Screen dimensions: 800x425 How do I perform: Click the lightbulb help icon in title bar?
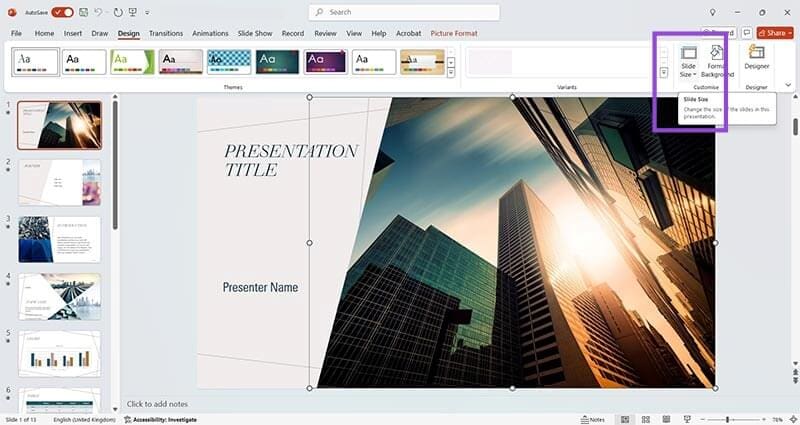(x=713, y=12)
